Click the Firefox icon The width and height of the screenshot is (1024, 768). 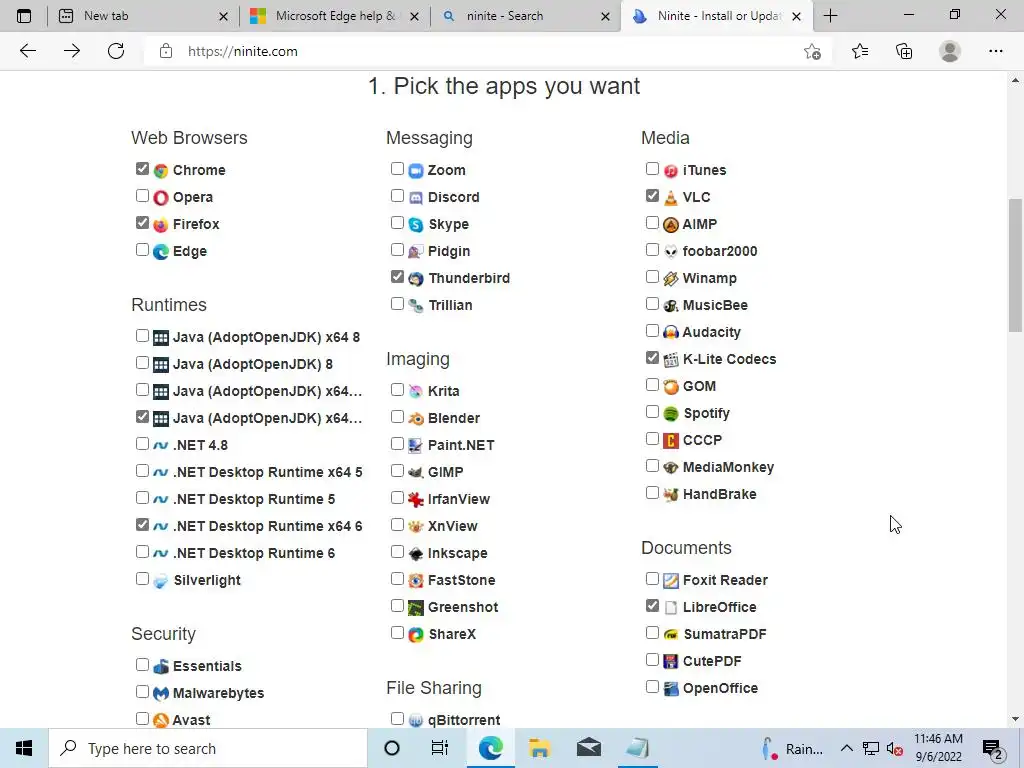(161, 225)
